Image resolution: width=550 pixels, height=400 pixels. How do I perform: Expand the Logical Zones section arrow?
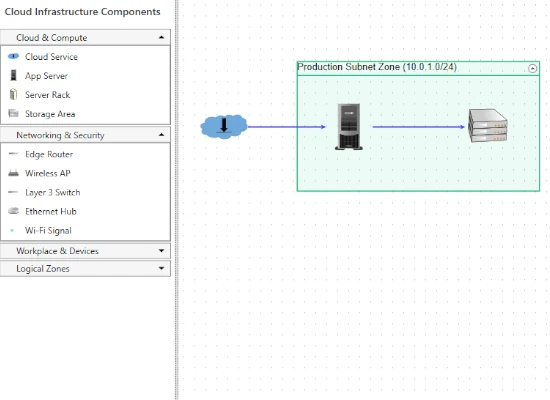pyautogui.click(x=161, y=268)
